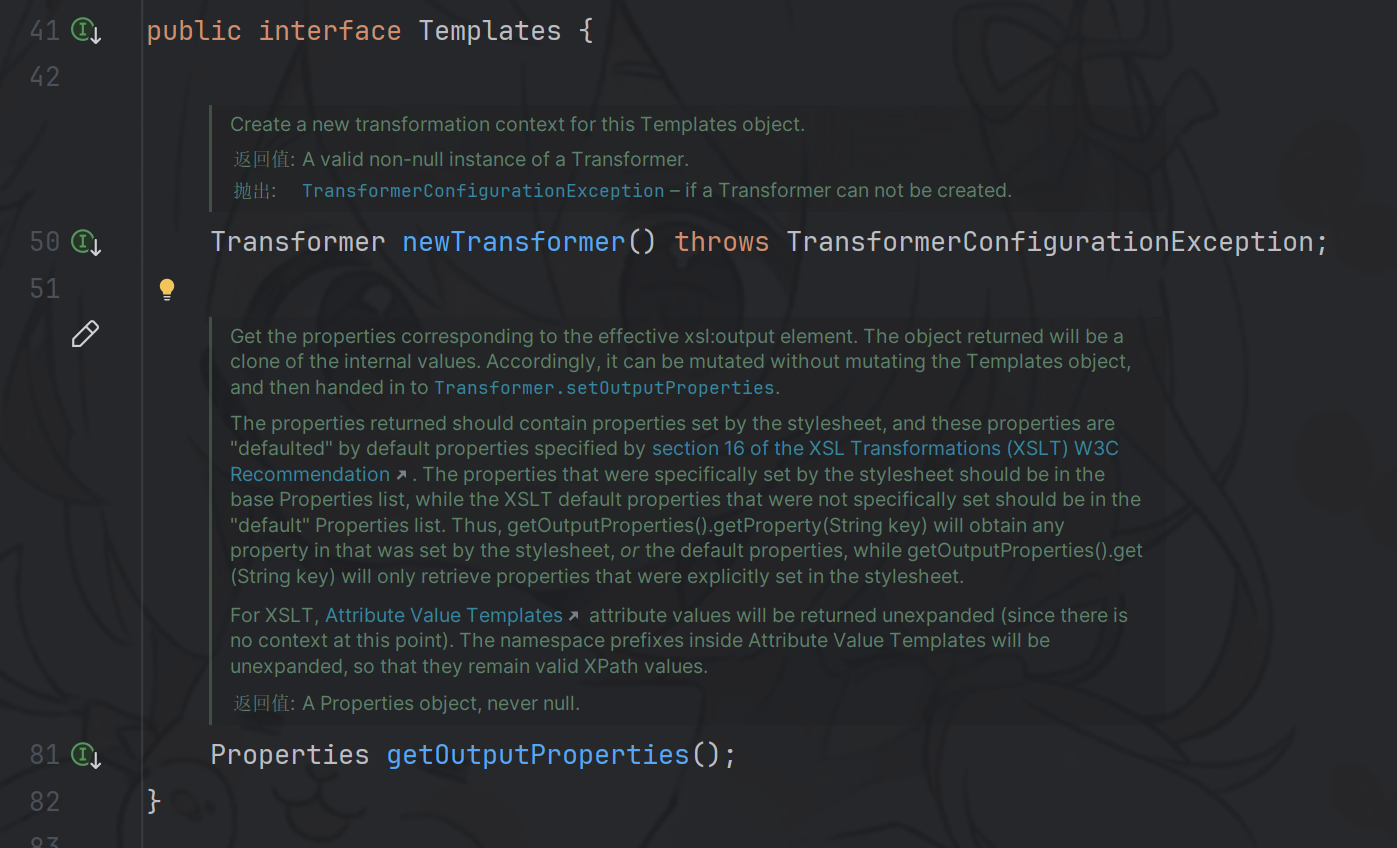Click the yellow light bulb intention icon

pos(167,289)
